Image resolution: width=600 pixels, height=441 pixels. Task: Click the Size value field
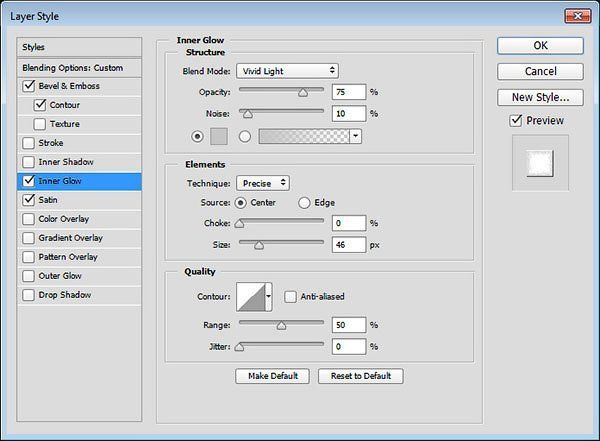[x=349, y=245]
